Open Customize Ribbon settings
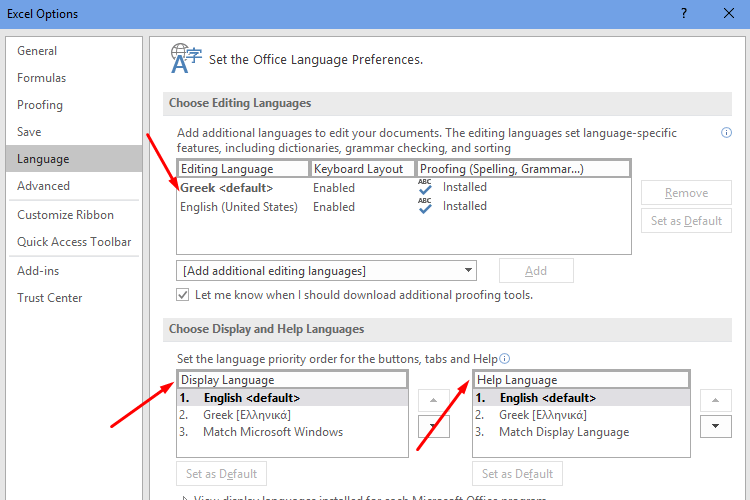The image size is (750, 500). pyautogui.click(x=74, y=215)
